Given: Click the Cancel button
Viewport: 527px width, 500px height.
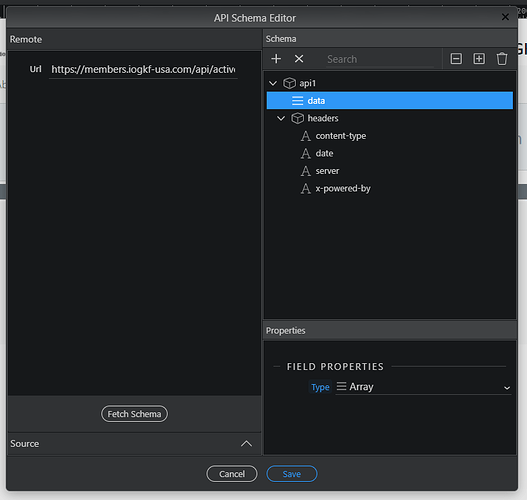Looking at the screenshot, I should pos(232,474).
